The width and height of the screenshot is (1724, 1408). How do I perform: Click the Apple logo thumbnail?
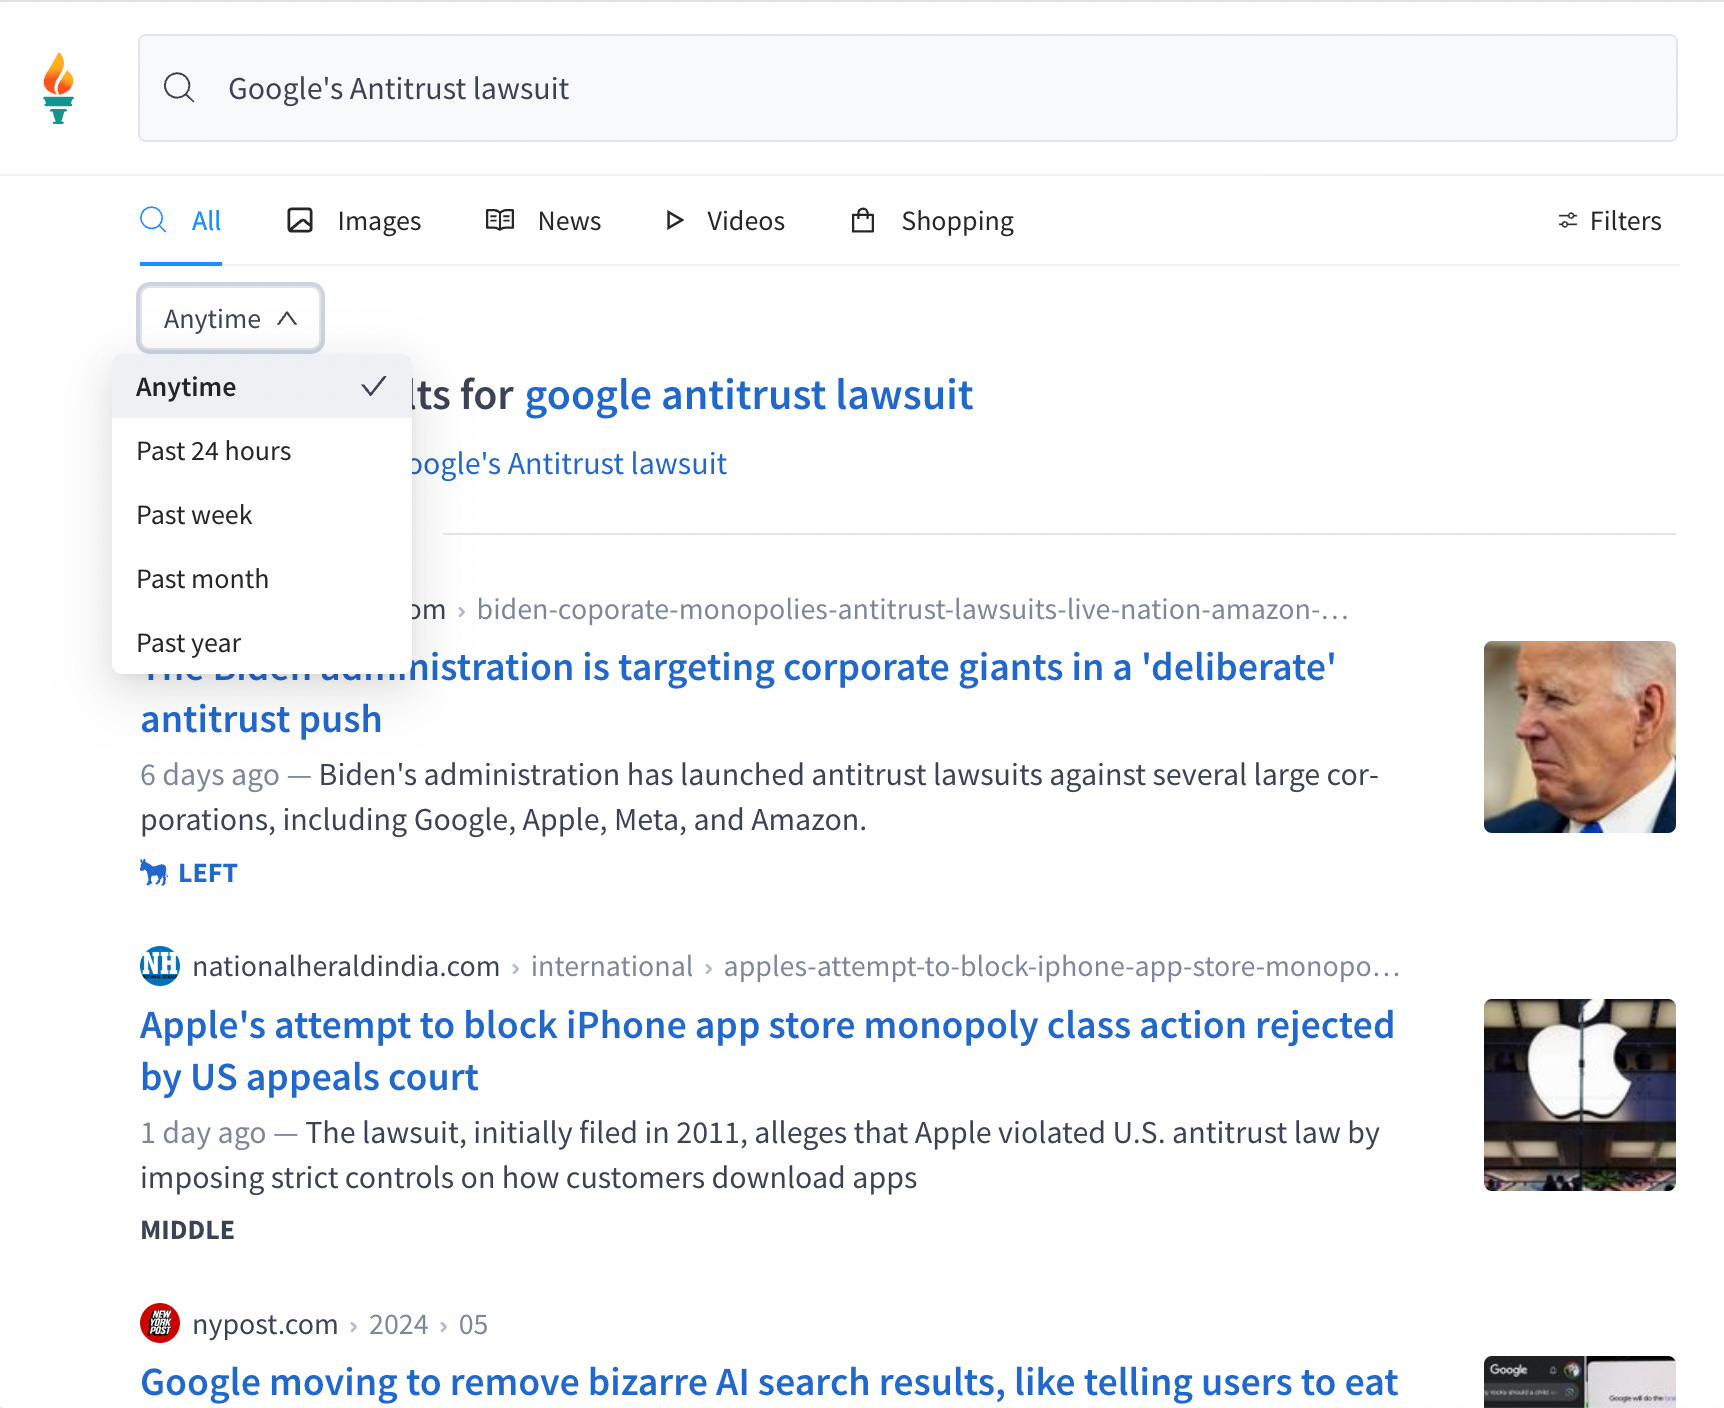(1579, 1095)
